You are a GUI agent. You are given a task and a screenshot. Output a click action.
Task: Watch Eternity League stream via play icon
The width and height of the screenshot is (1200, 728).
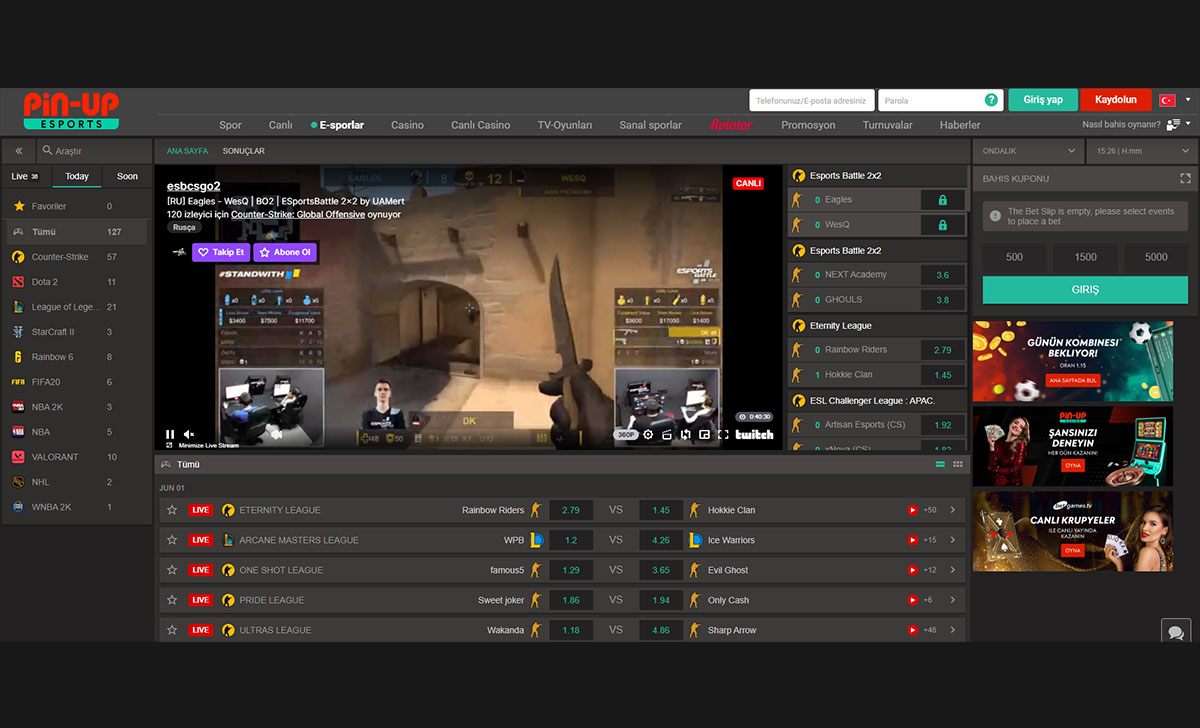coord(912,510)
